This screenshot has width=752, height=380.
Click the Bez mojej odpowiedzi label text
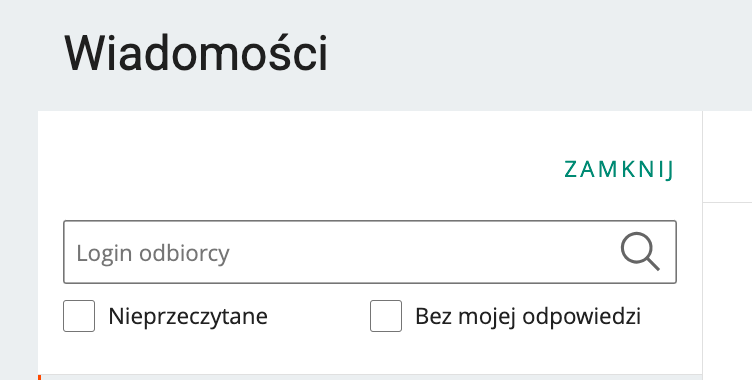[x=528, y=317]
